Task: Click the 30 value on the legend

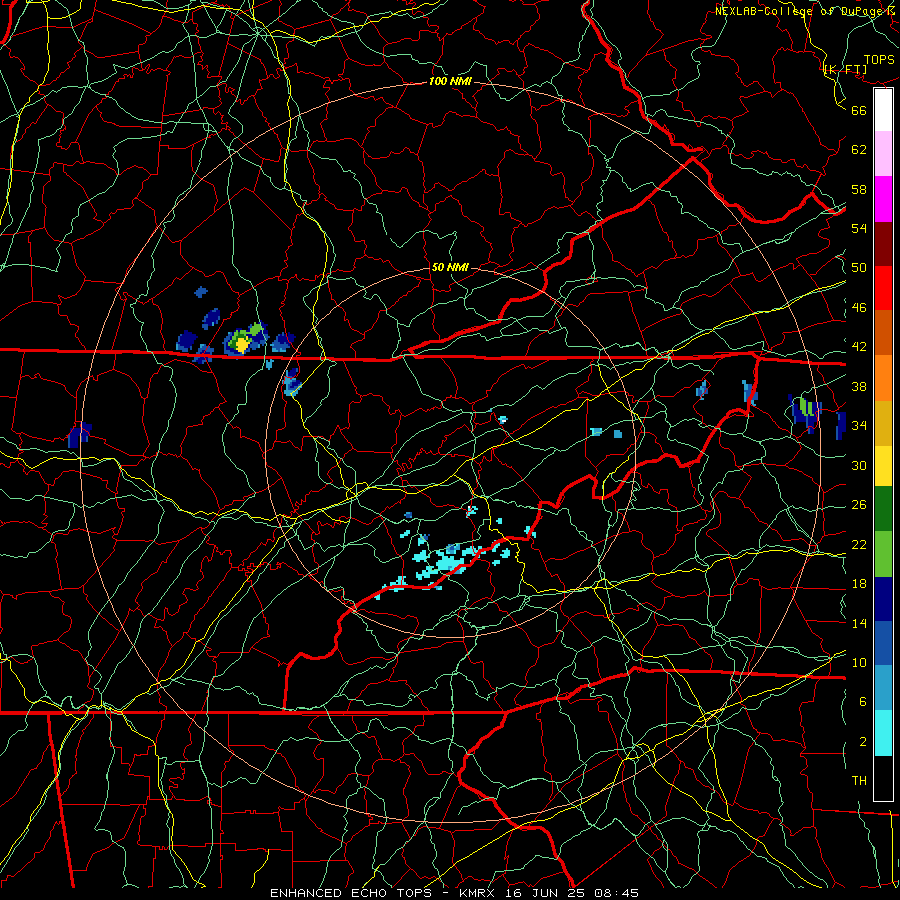Action: click(859, 465)
